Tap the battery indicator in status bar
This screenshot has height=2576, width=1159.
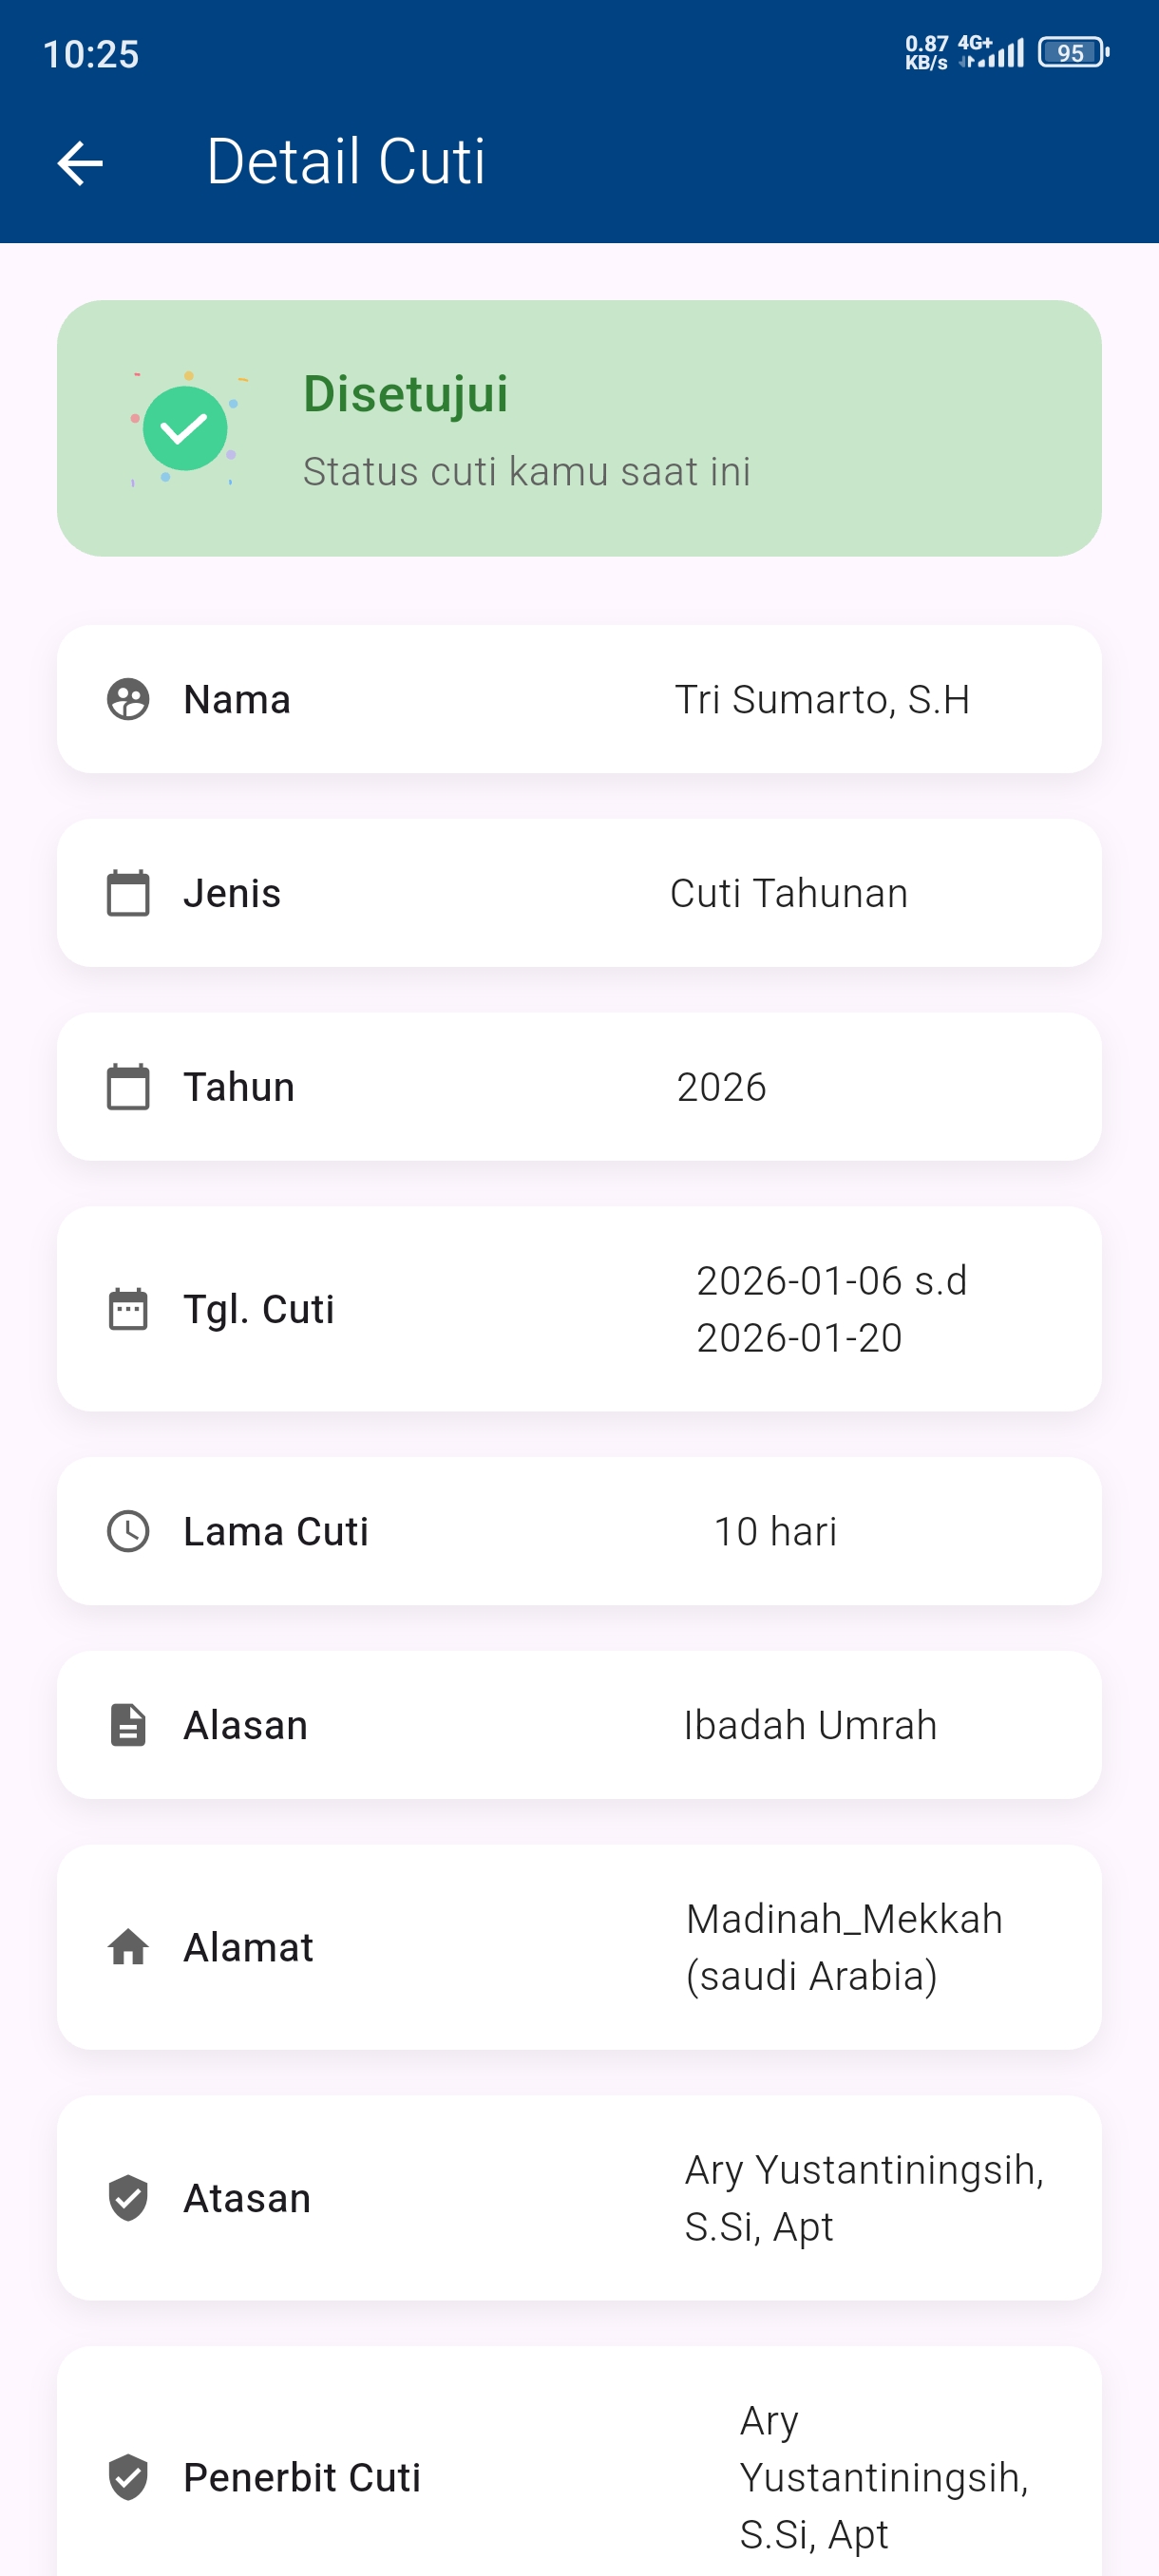(1072, 53)
